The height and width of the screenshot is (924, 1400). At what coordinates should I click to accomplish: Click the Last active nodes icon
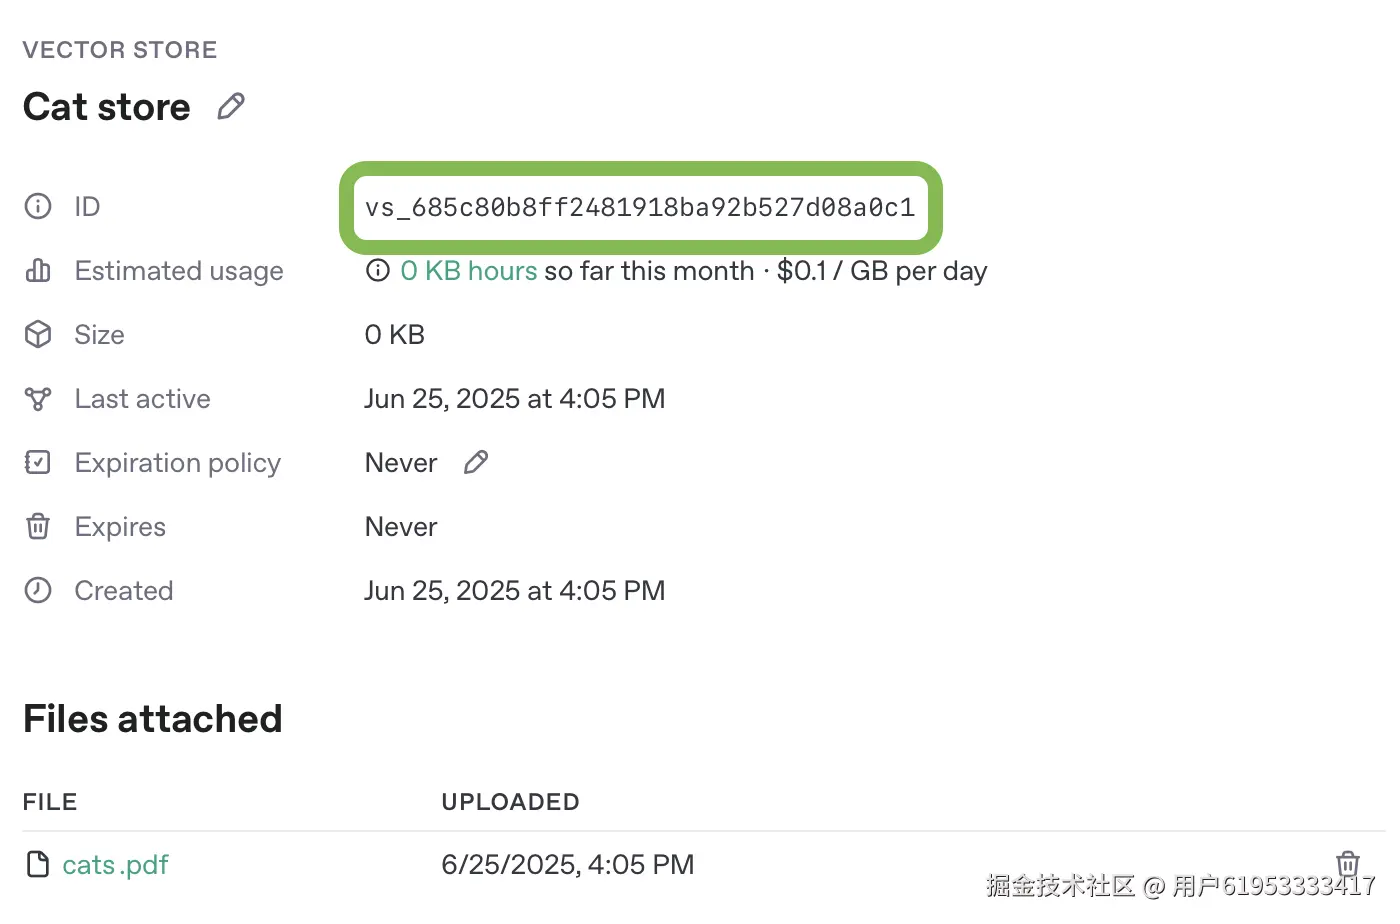click(38, 399)
